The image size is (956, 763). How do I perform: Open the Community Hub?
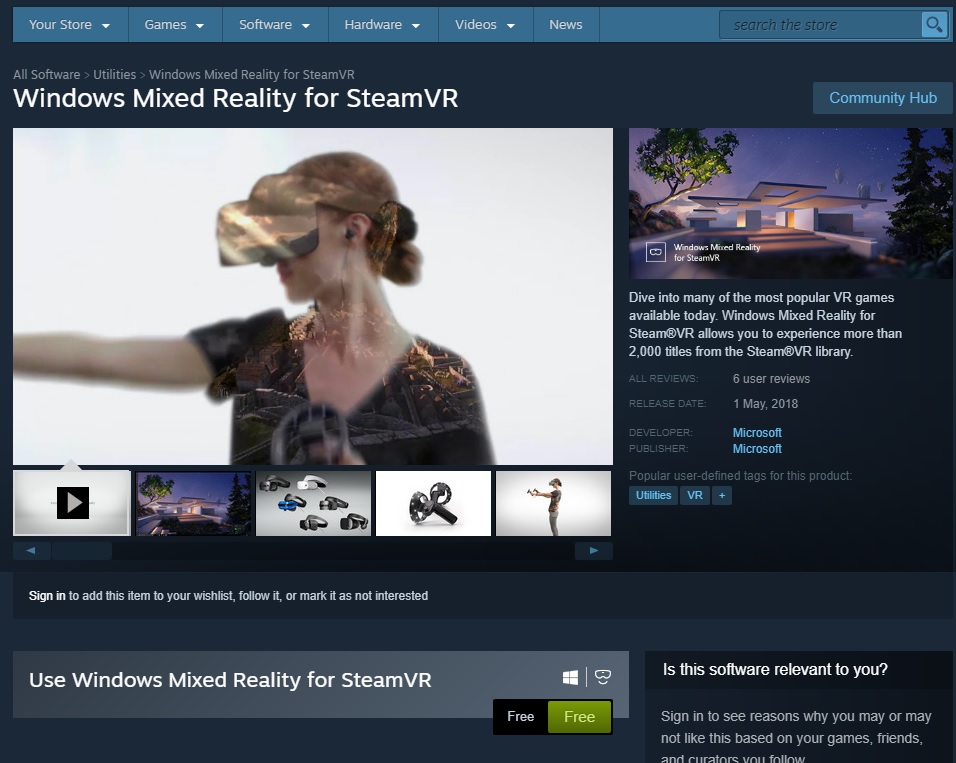point(883,98)
